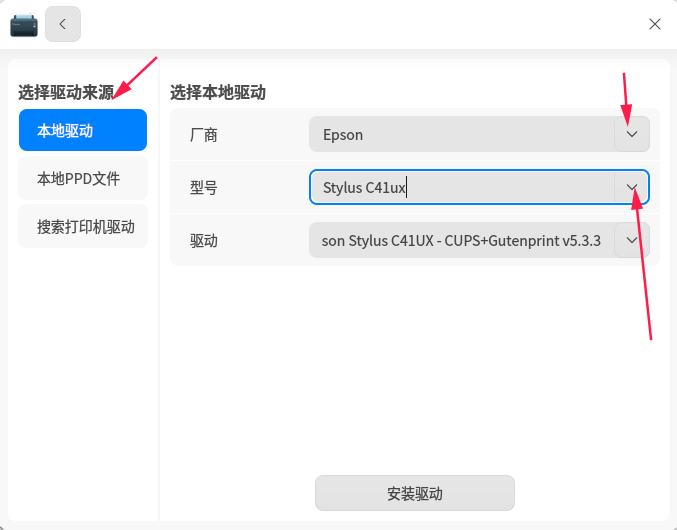Screen dimensions: 677x530
Task: Select the 本地驱动 source tab
Action: 83,130
